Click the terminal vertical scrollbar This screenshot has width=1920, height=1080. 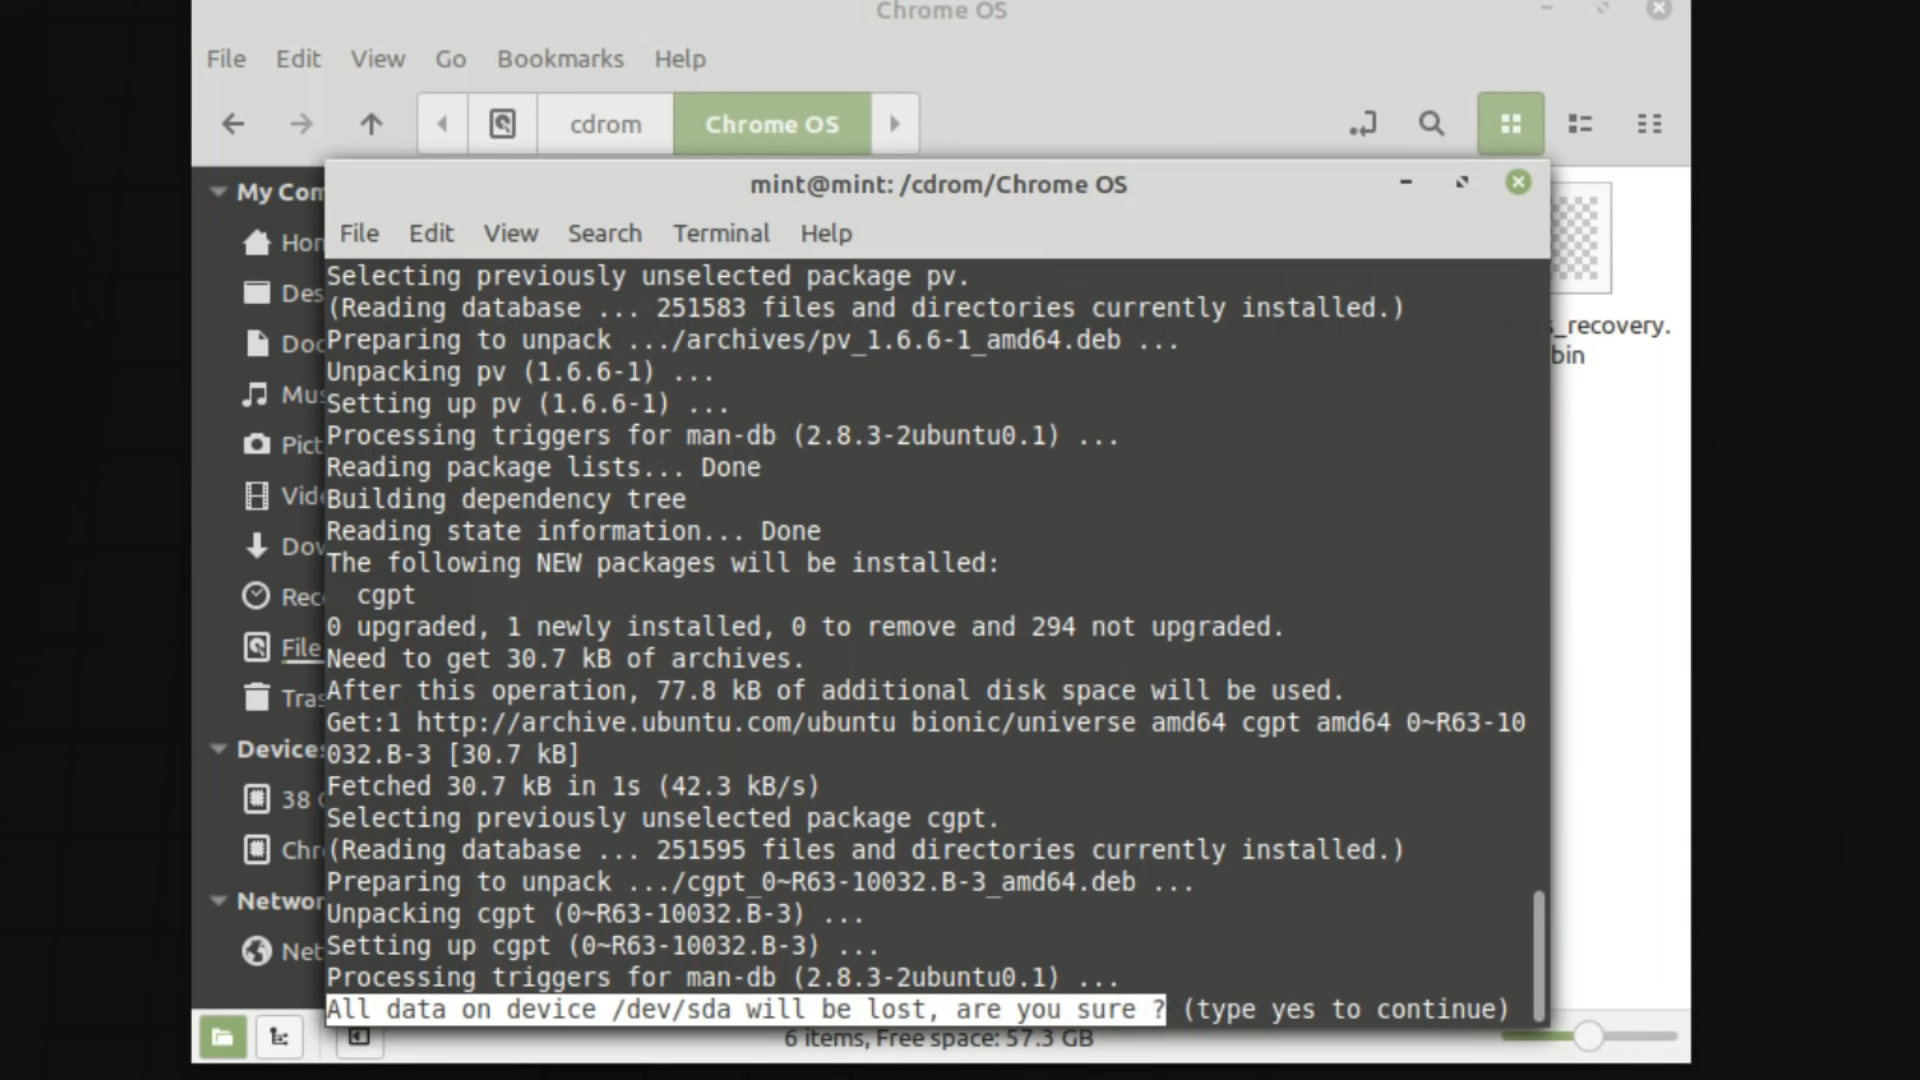1538,955
